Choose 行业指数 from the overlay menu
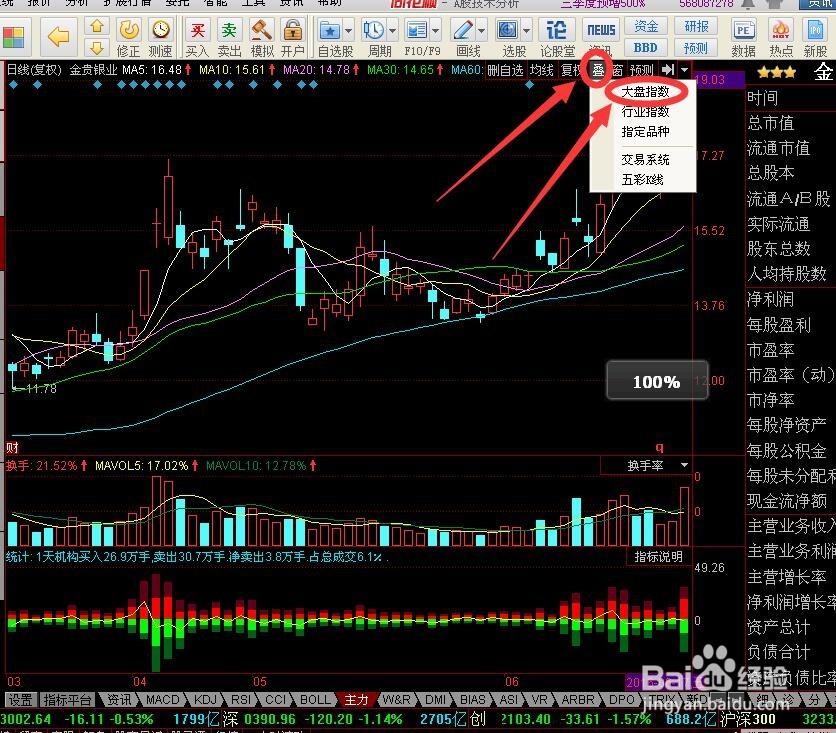 [x=646, y=111]
